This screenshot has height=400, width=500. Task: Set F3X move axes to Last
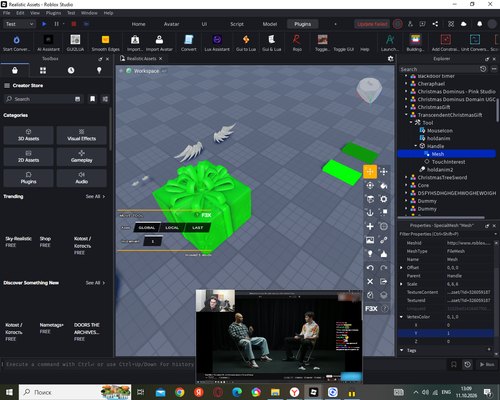(197, 228)
